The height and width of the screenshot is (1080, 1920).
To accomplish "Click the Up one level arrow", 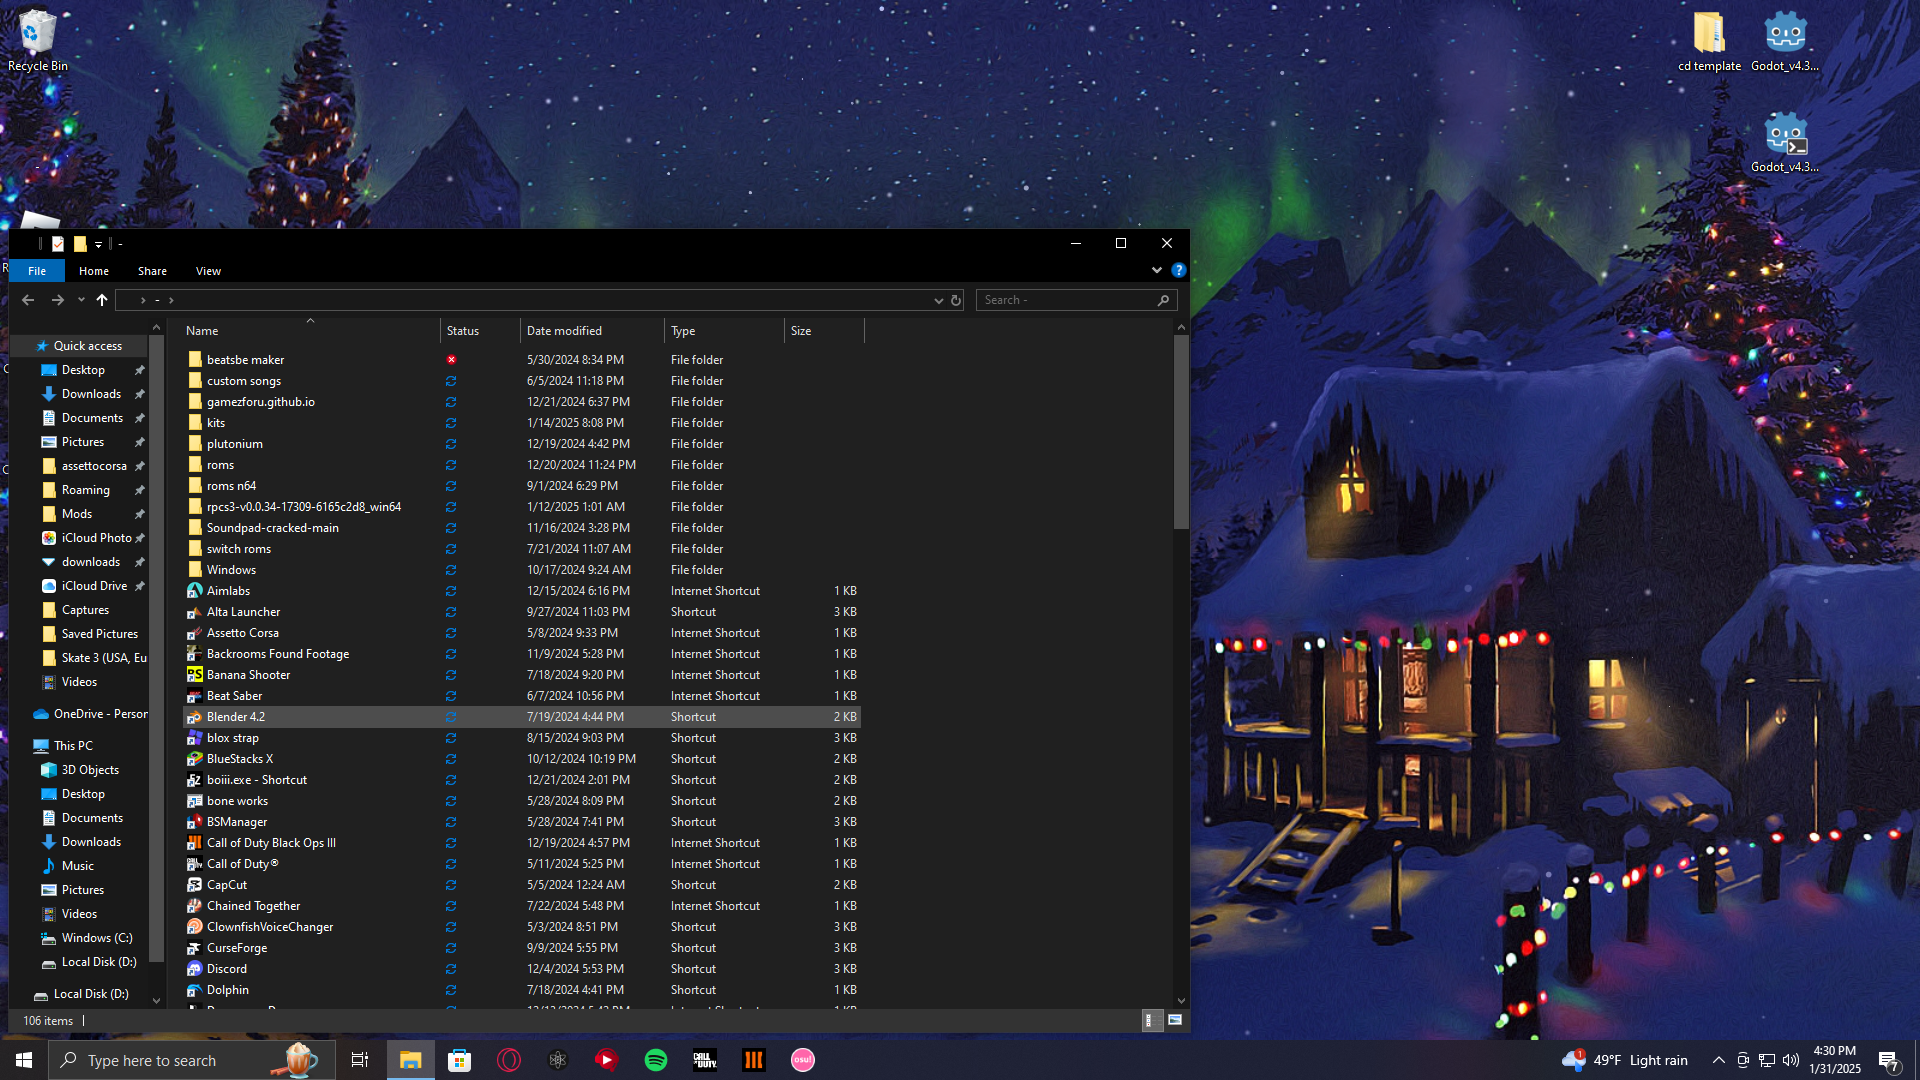I will coord(102,300).
